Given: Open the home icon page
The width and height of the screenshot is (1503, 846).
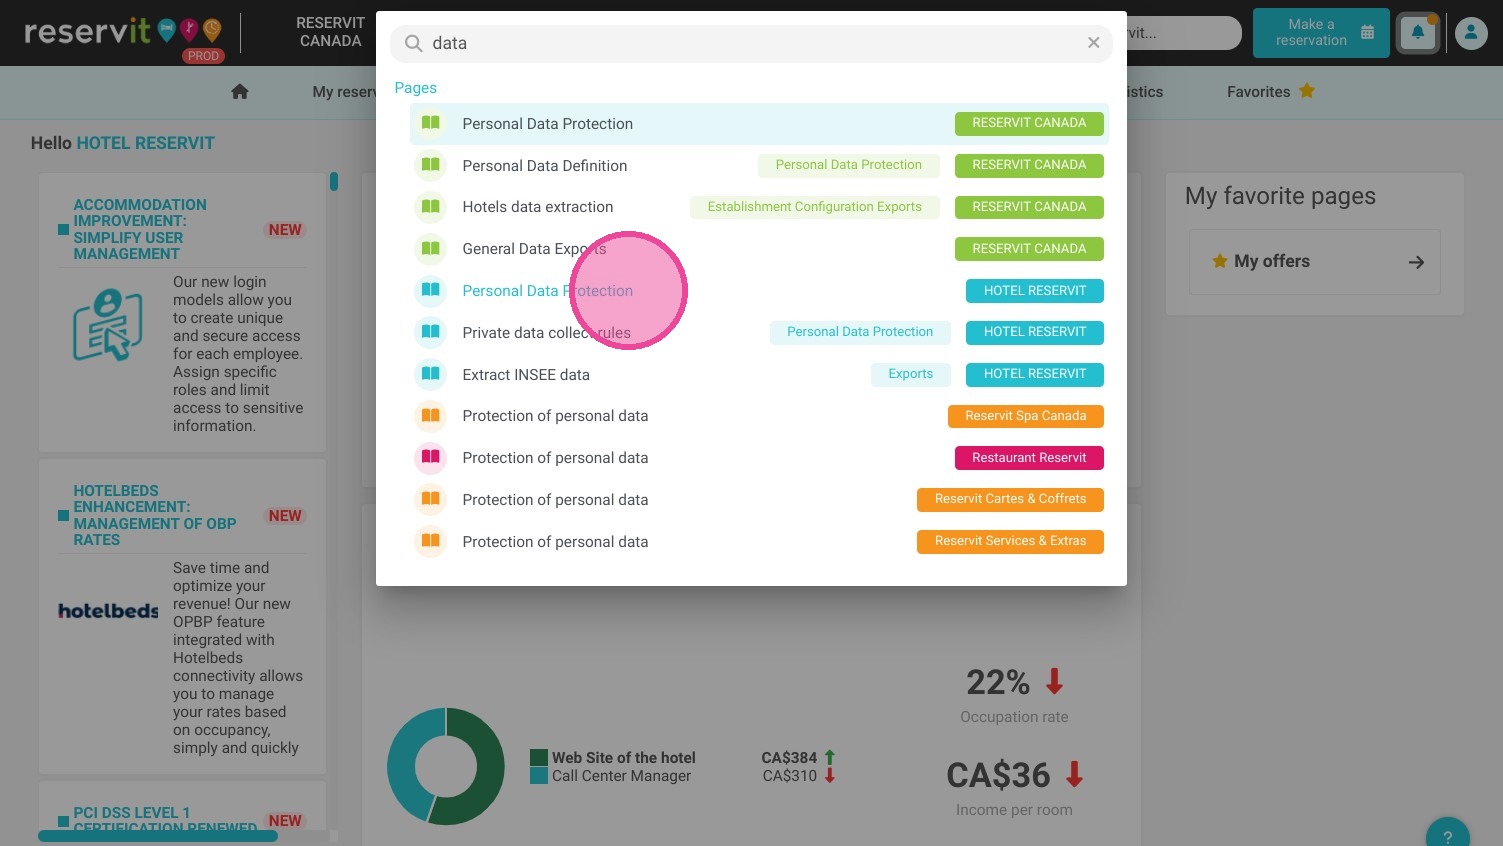Looking at the screenshot, I should point(239,92).
